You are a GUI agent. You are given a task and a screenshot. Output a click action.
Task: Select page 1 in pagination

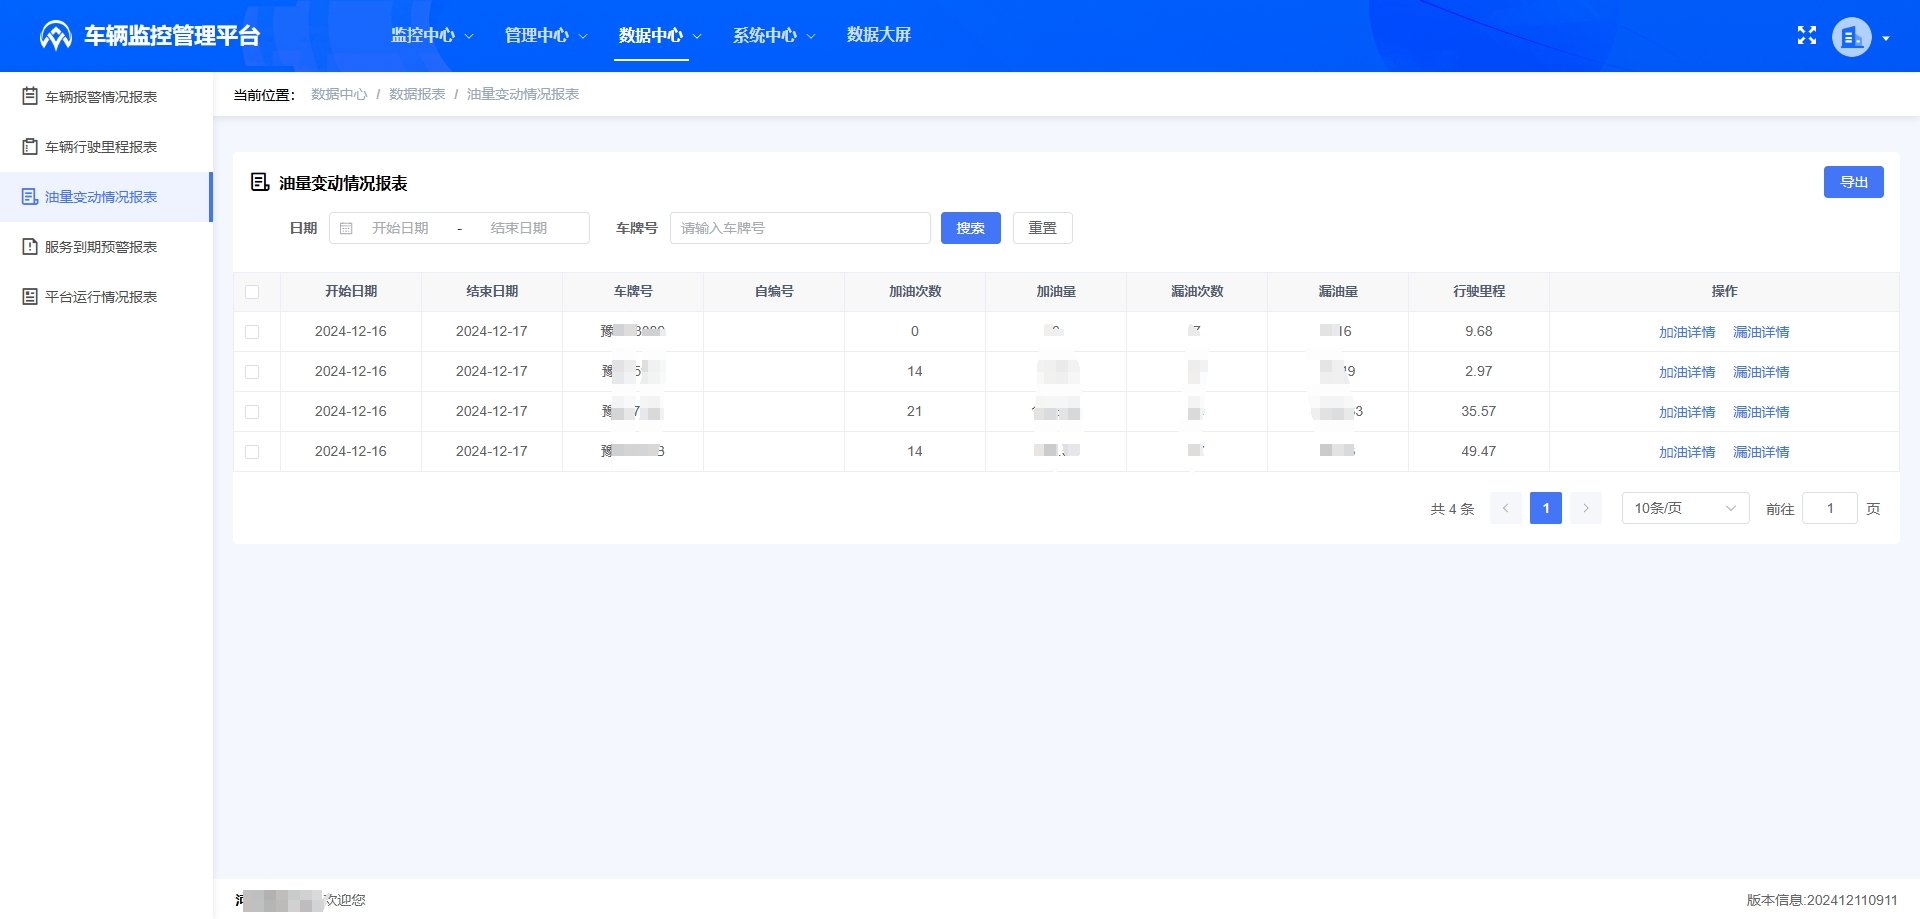point(1545,508)
